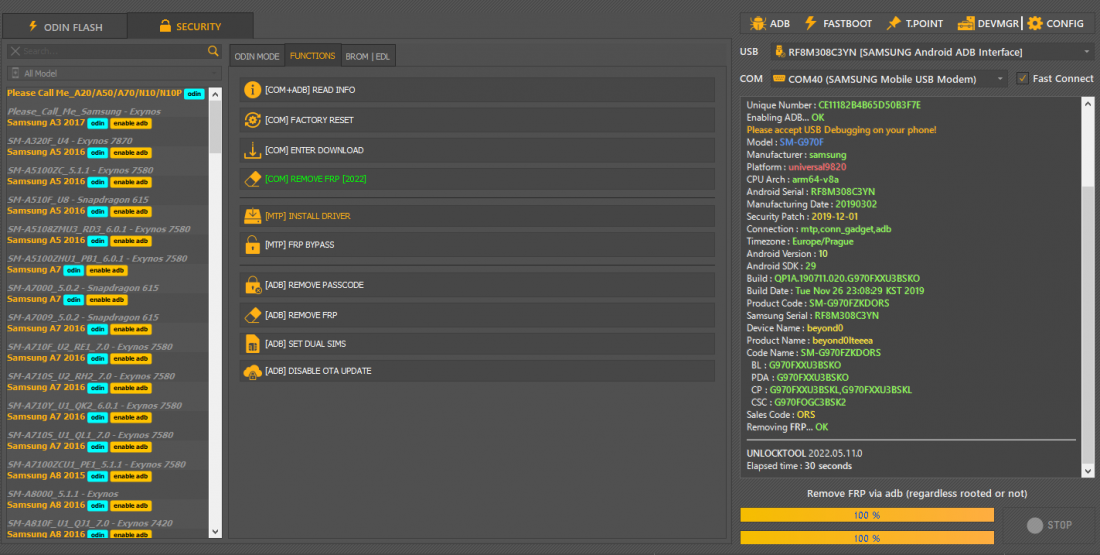Click the DISABLE OTA UPDATE cloud icon
Image resolution: width=1100 pixels, height=555 pixels.
click(252, 372)
